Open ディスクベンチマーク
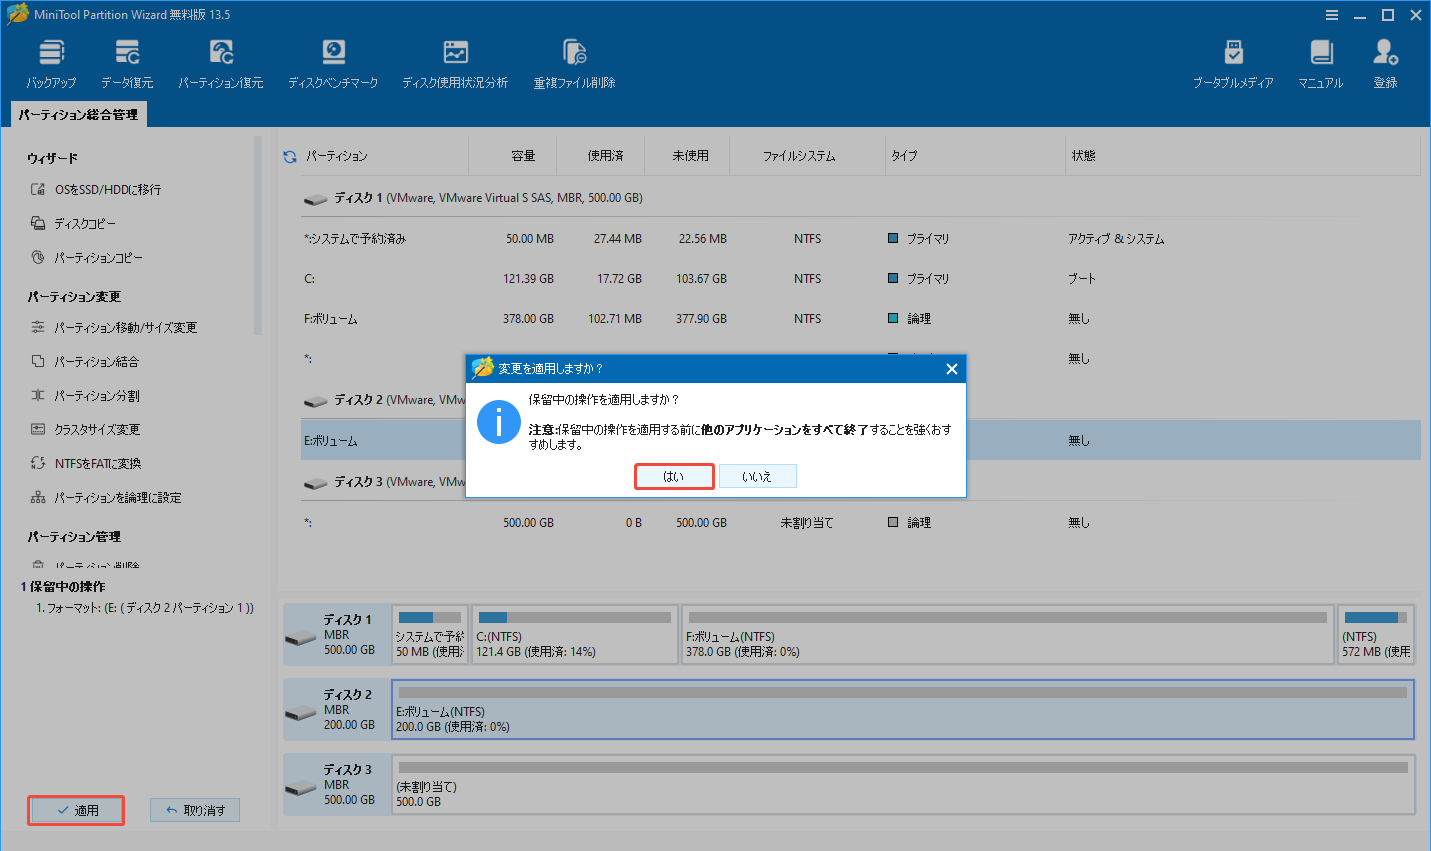Viewport: 1431px width, 851px height. point(333,62)
